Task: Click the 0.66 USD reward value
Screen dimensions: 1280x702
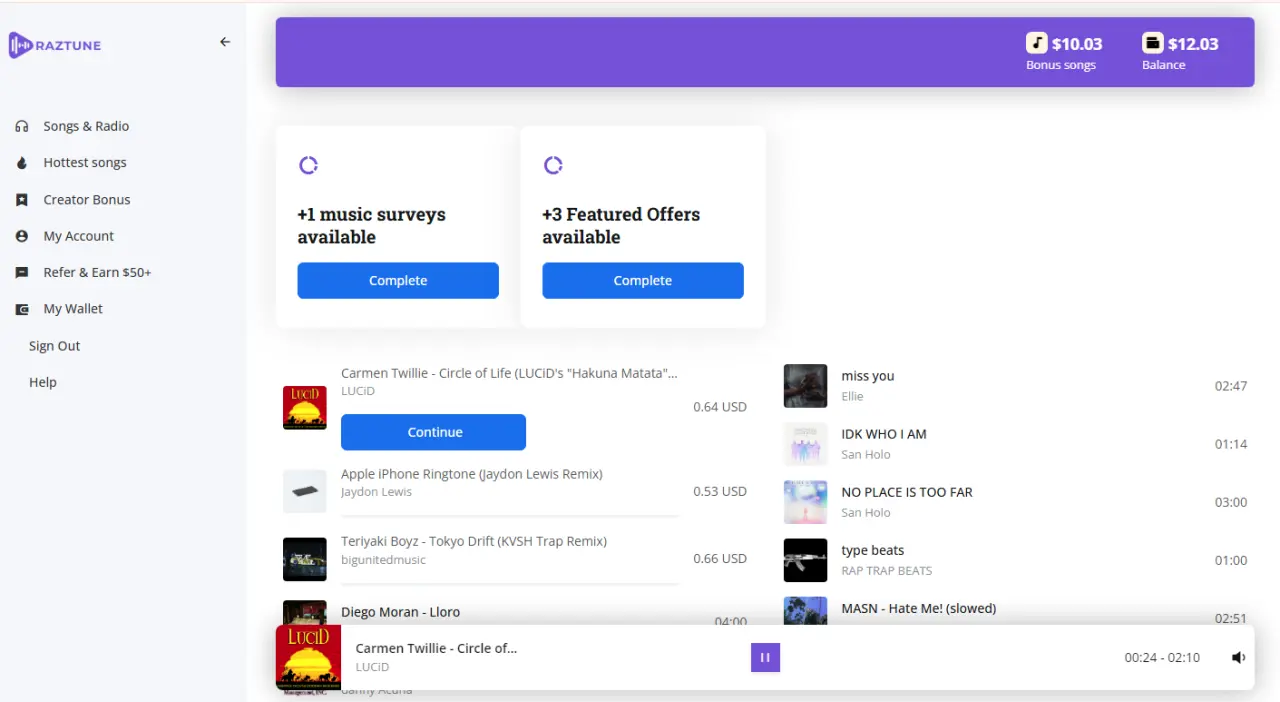Action: coord(720,558)
